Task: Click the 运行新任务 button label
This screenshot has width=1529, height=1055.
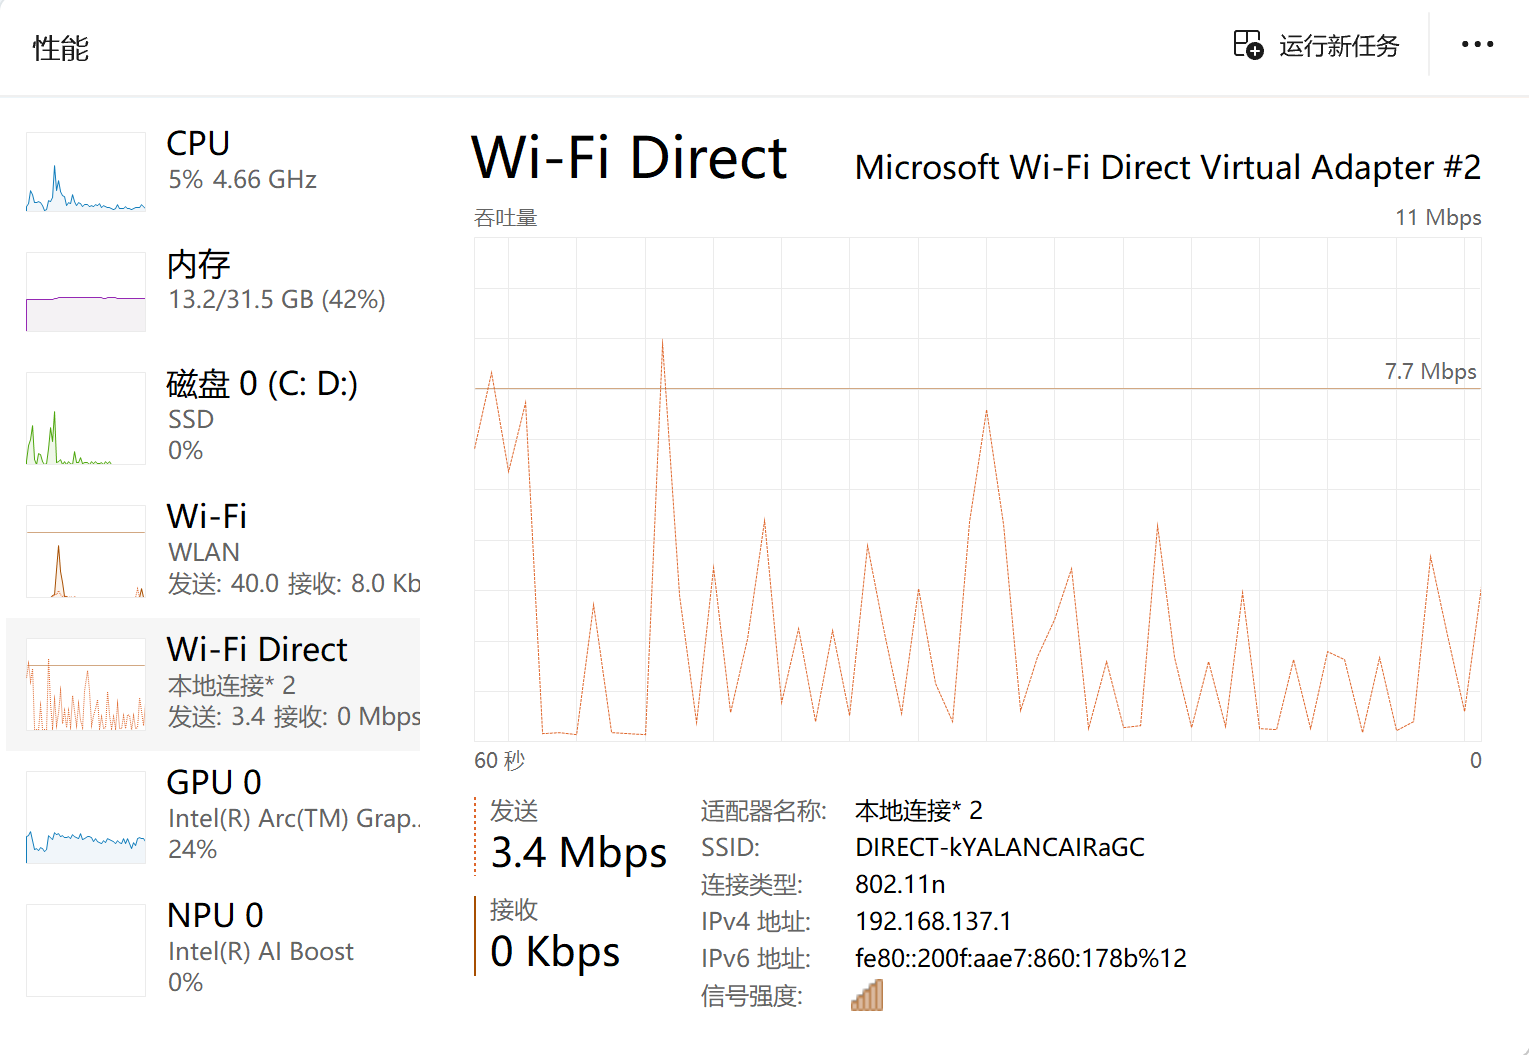Action: [x=1339, y=46]
